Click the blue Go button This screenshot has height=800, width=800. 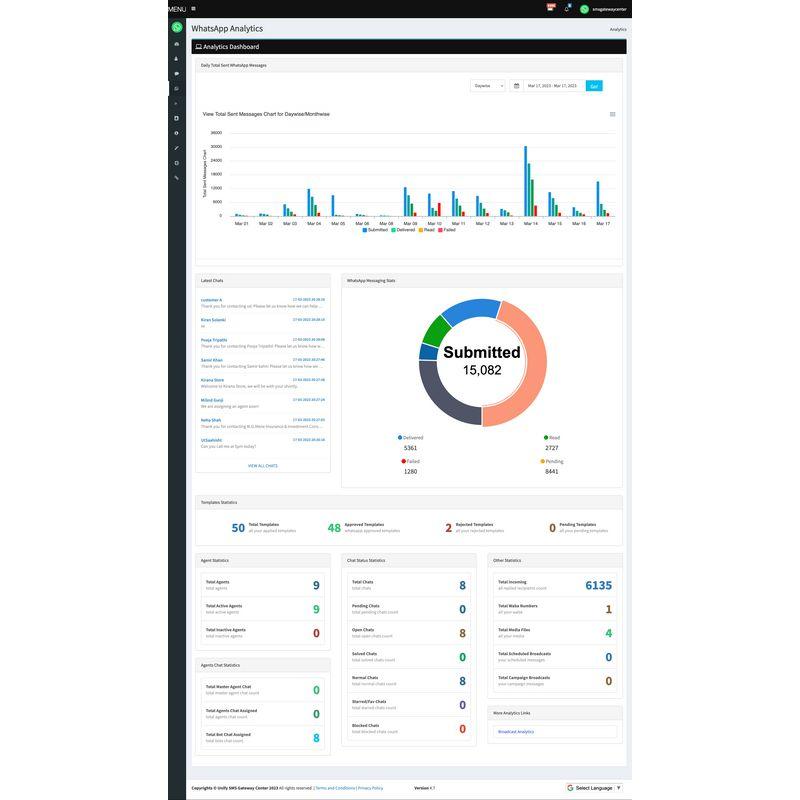(x=594, y=86)
